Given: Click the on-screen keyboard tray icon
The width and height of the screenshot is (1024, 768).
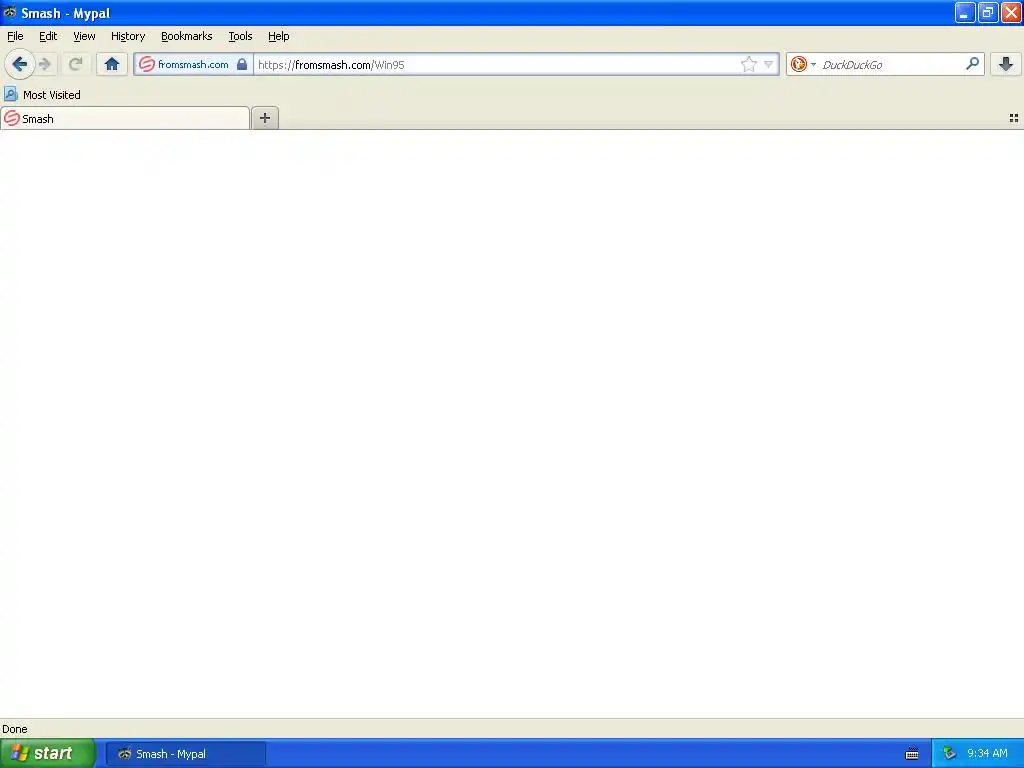Looking at the screenshot, I should pos(912,754).
